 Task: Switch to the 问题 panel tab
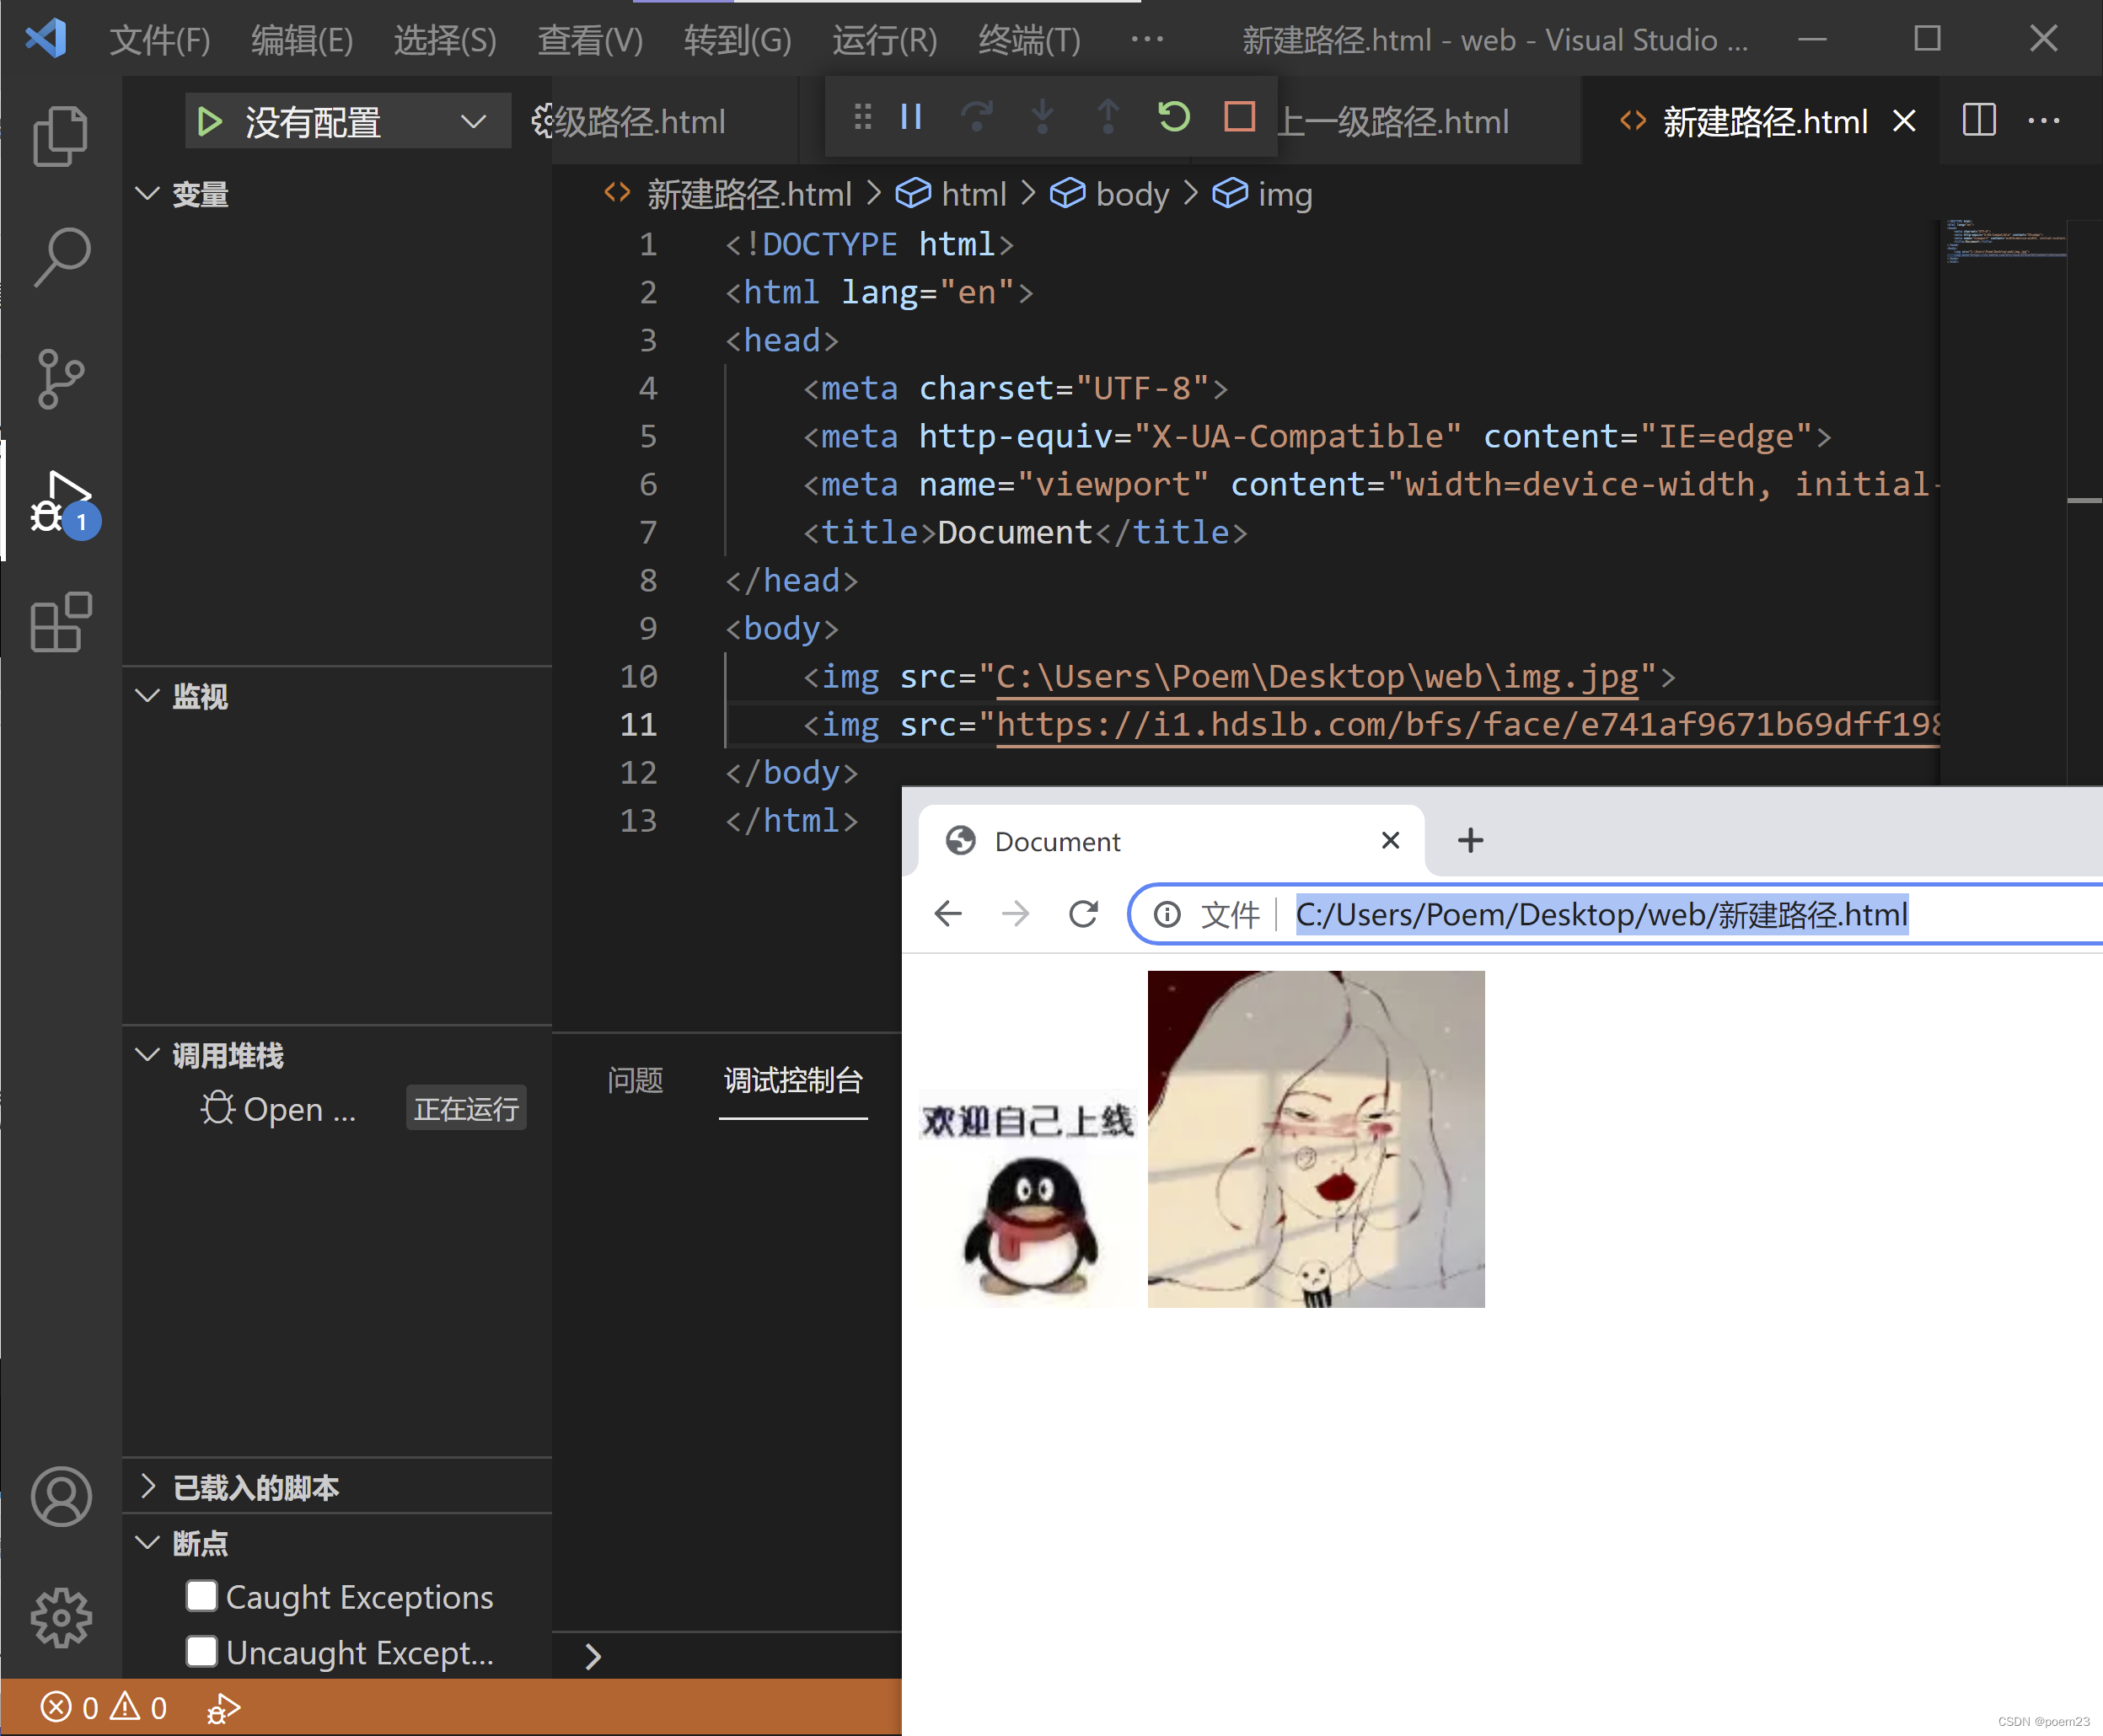pos(635,1080)
